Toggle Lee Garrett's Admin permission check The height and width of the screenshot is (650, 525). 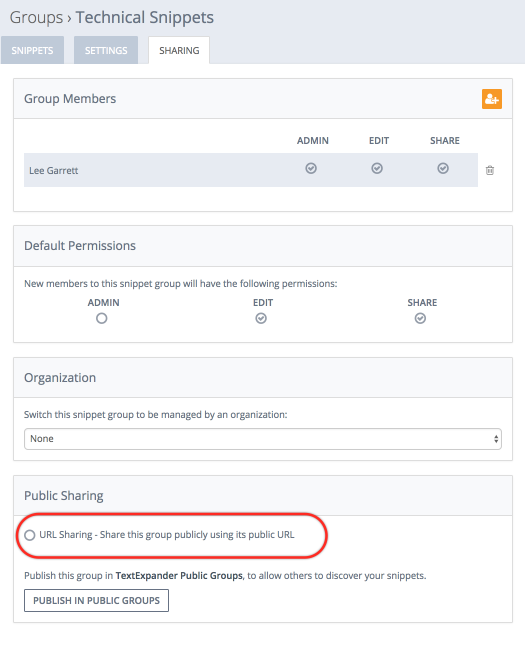(x=311, y=168)
